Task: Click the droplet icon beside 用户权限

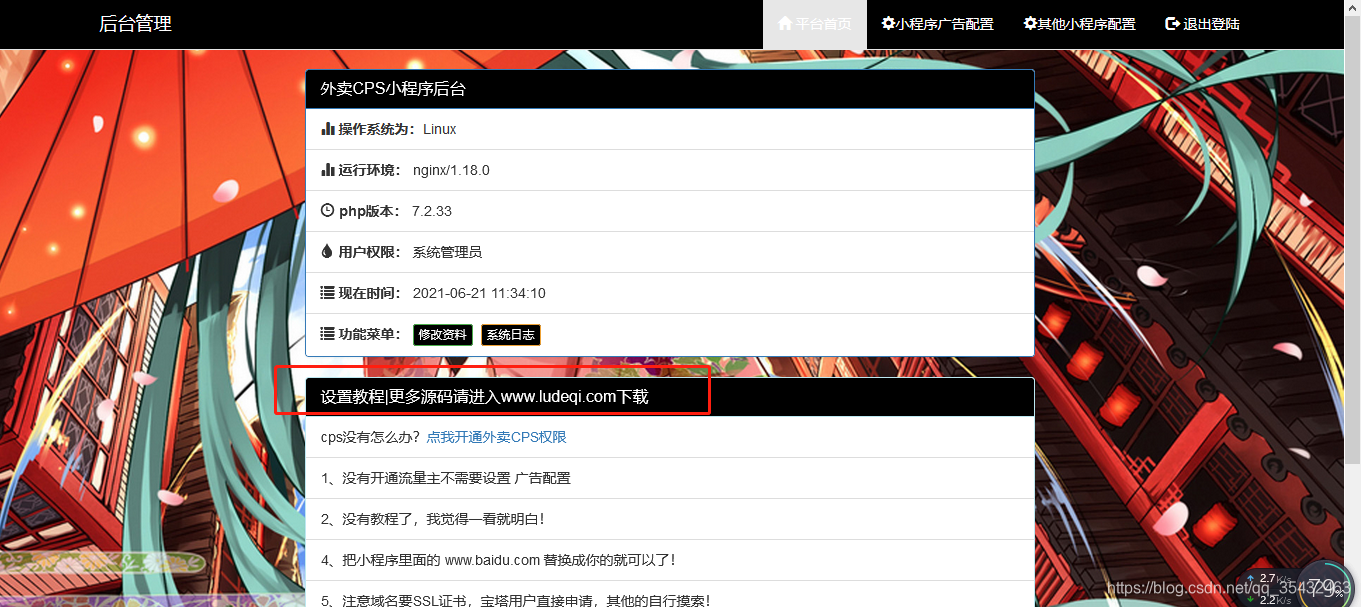Action: (327, 252)
